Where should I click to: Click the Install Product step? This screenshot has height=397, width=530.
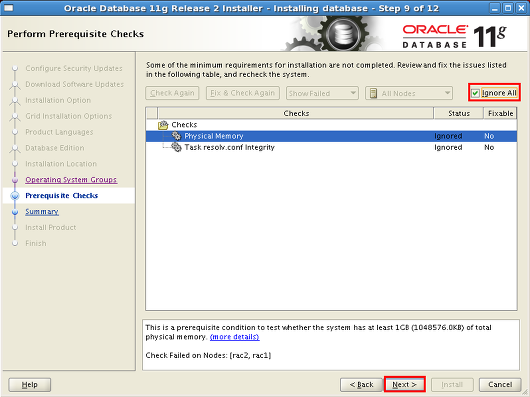pyautogui.click(x=51, y=227)
